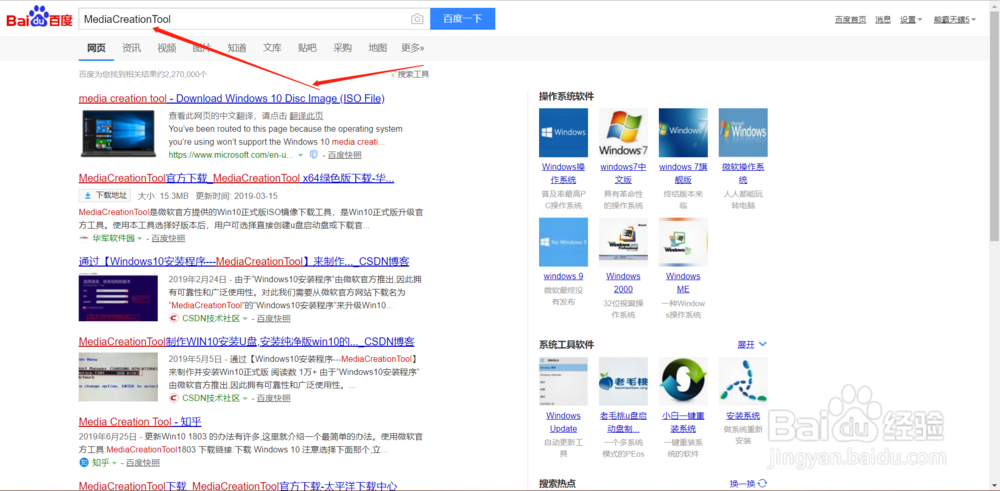Click the Windows 2000 image

623,242
